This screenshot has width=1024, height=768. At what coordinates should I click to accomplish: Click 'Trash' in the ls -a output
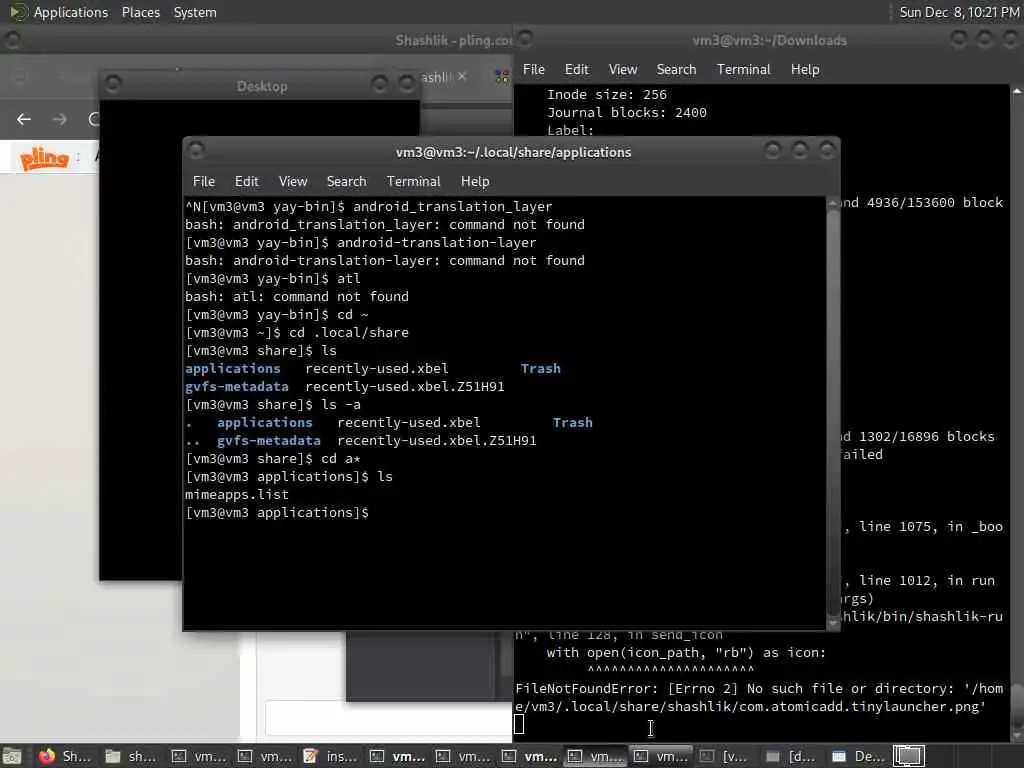click(573, 423)
